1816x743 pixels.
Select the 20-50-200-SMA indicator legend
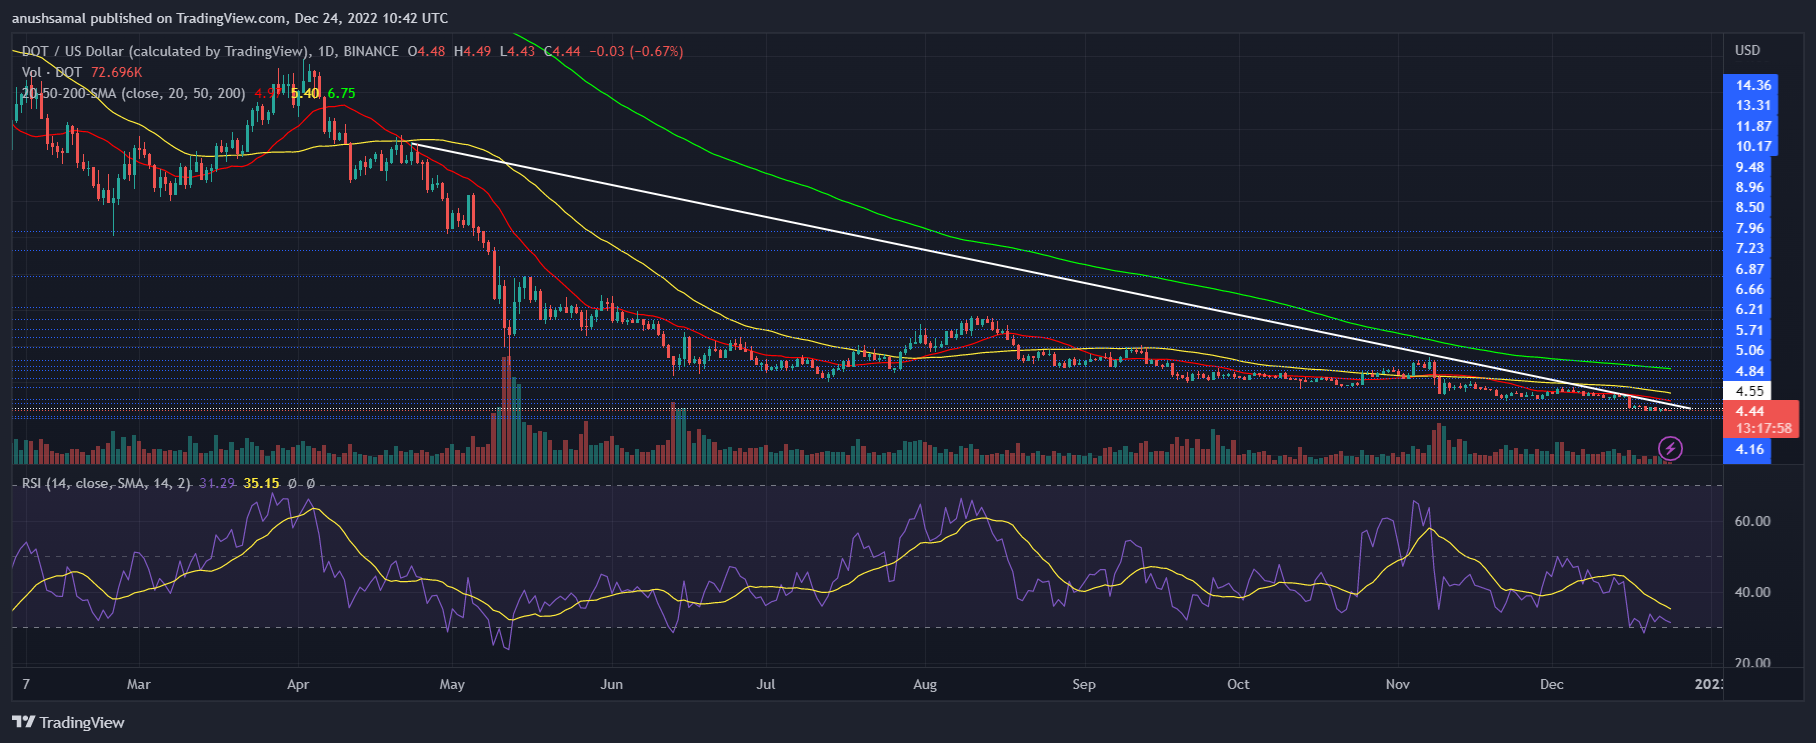(133, 93)
